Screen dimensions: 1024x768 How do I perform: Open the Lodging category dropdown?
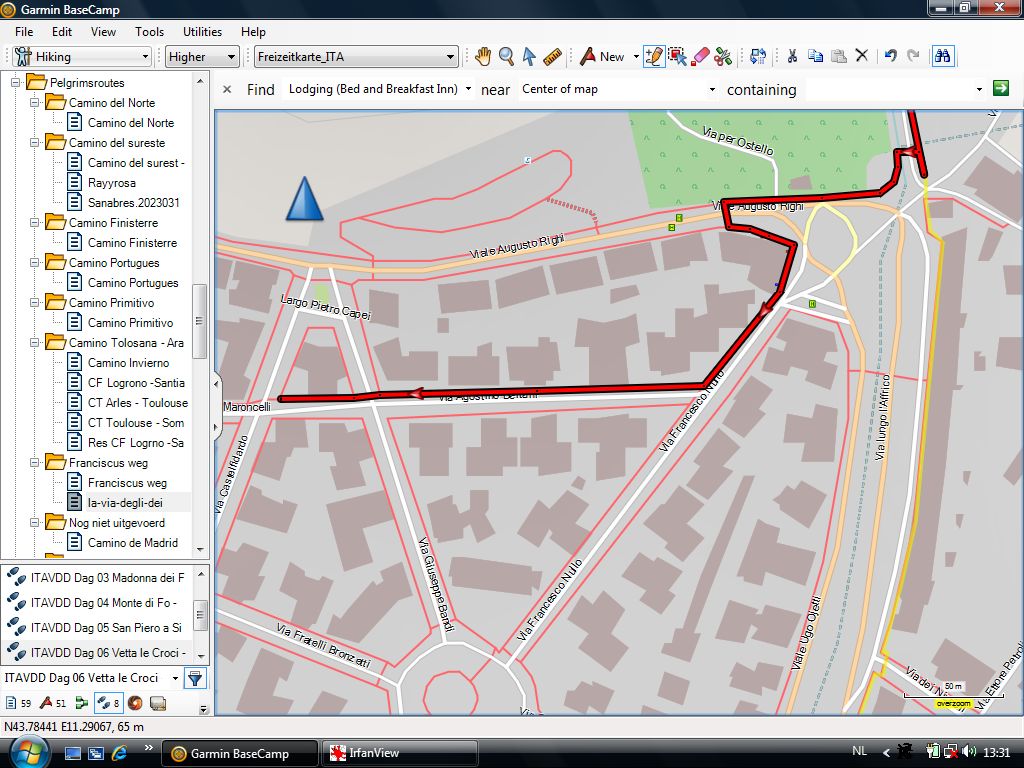pos(380,89)
